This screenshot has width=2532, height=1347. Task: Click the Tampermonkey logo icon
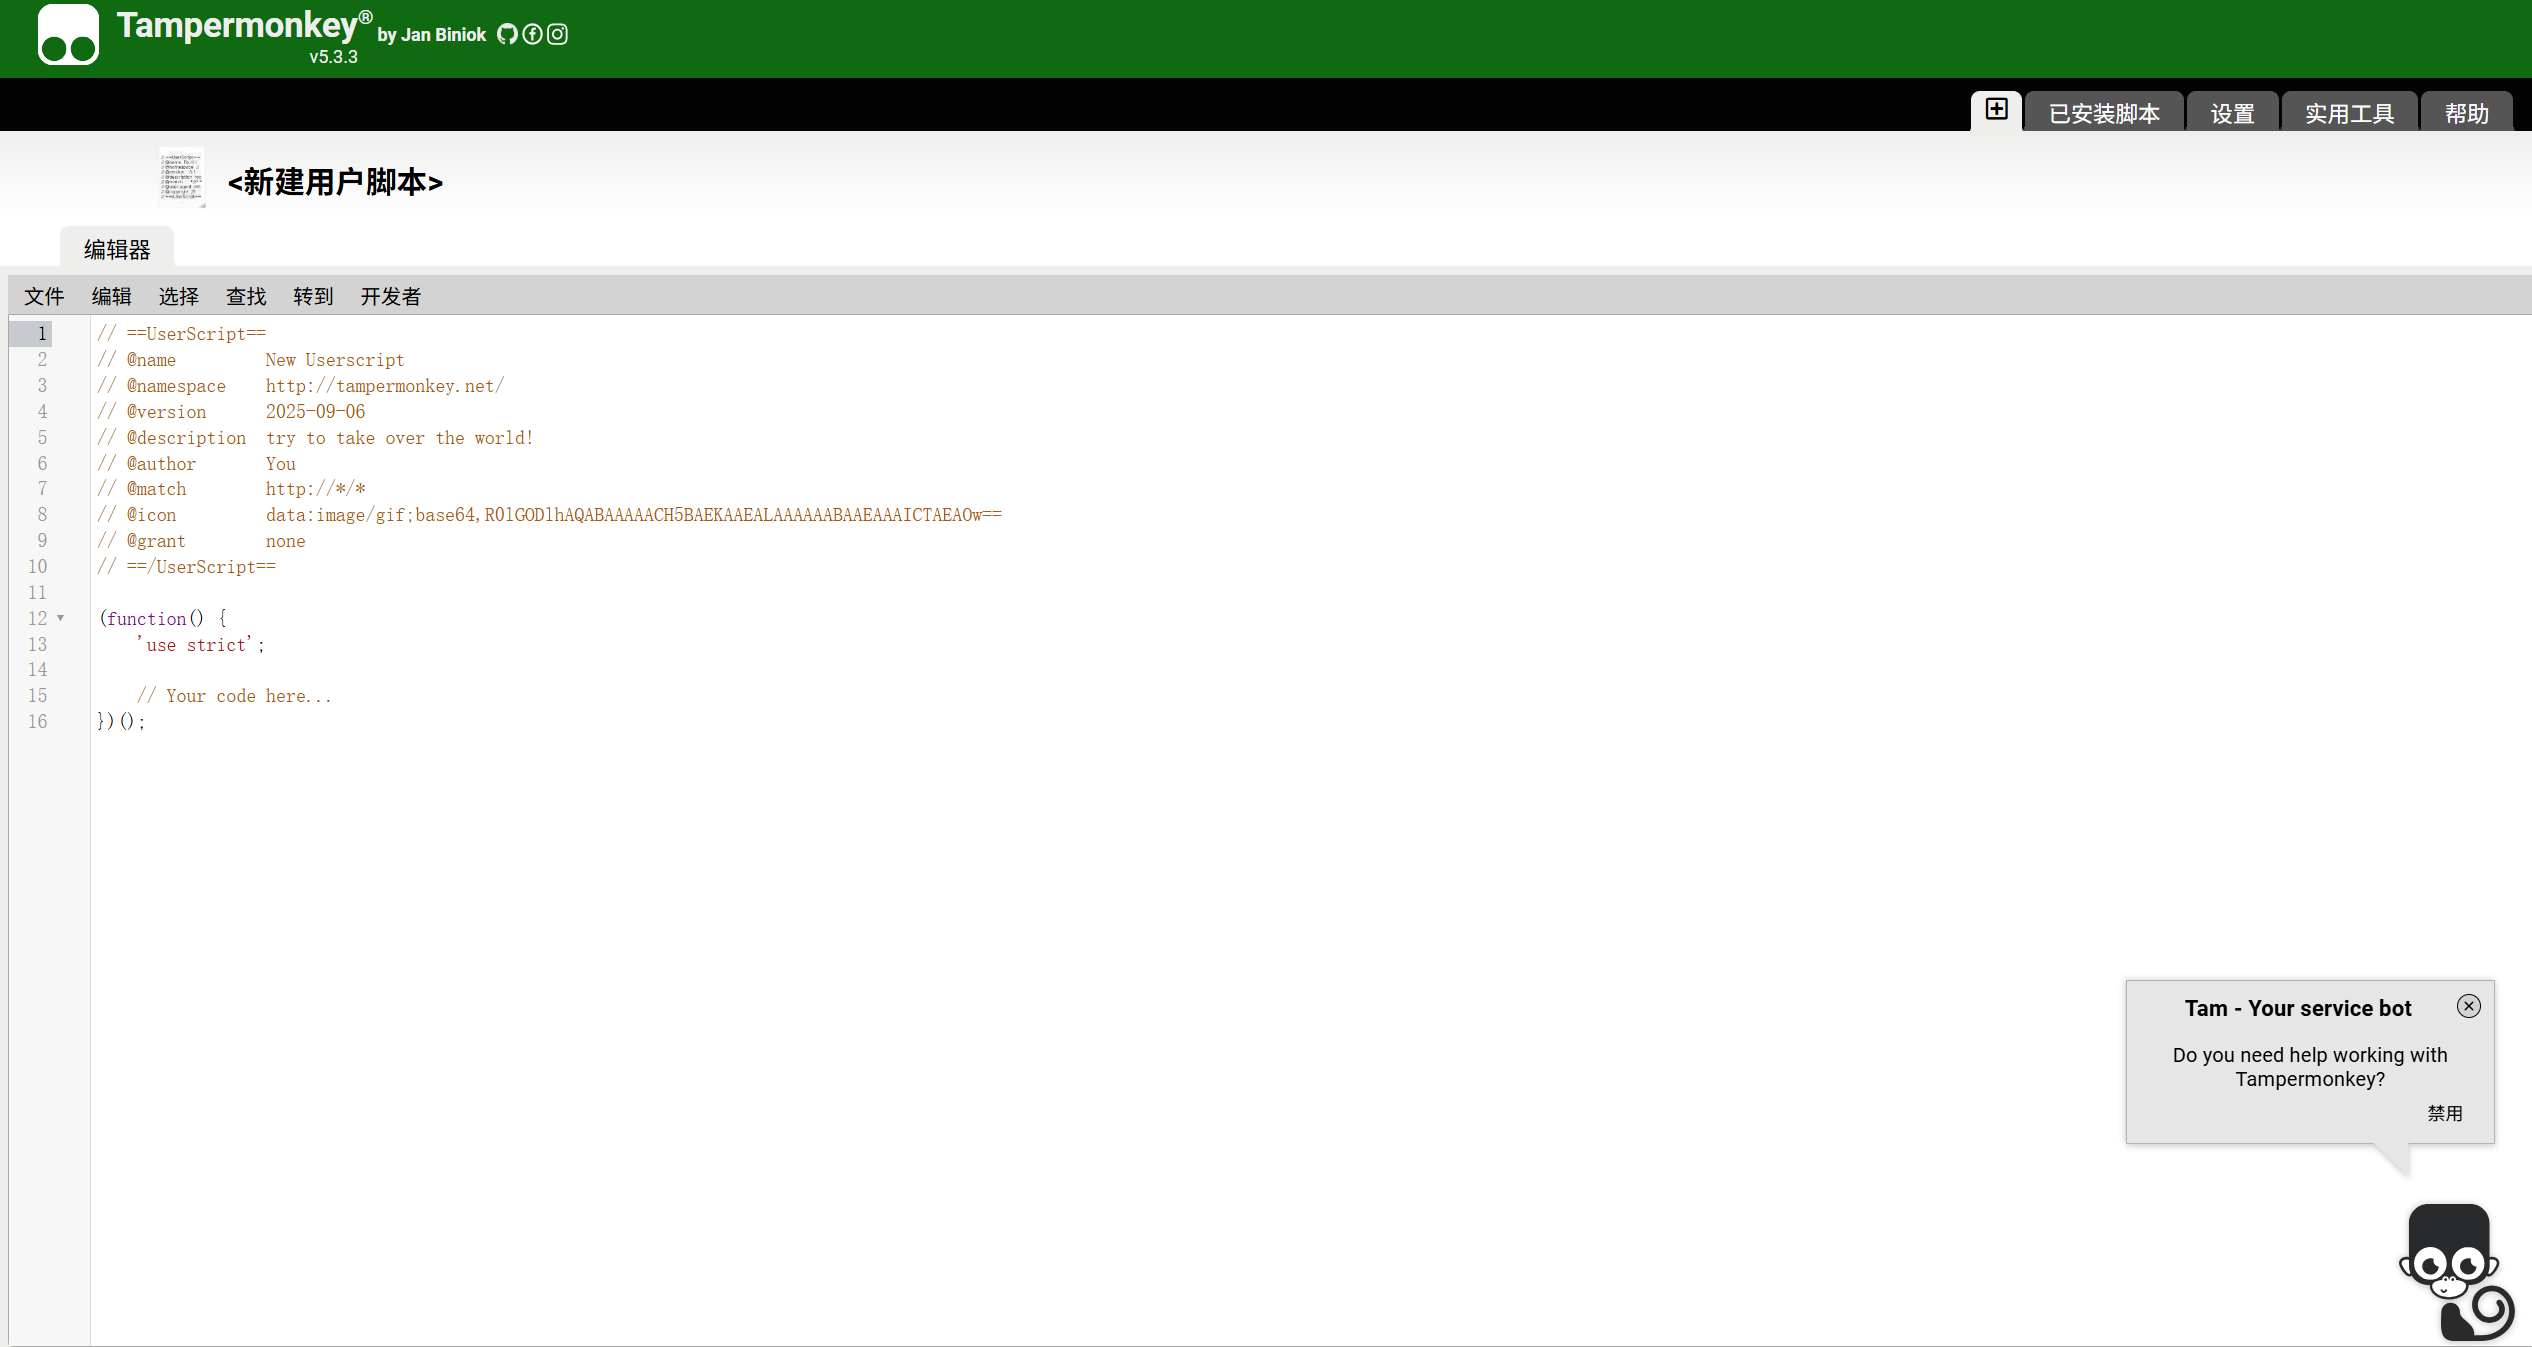point(68,35)
